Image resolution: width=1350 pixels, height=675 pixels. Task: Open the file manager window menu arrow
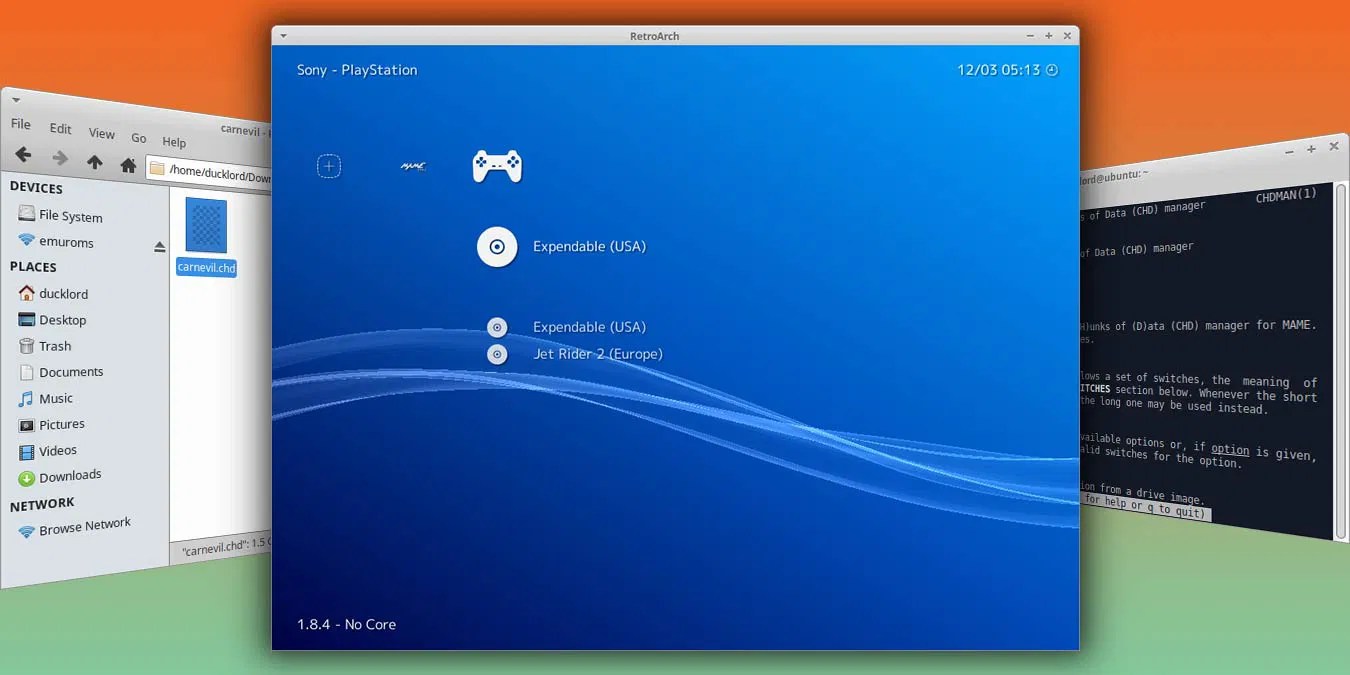tap(16, 100)
